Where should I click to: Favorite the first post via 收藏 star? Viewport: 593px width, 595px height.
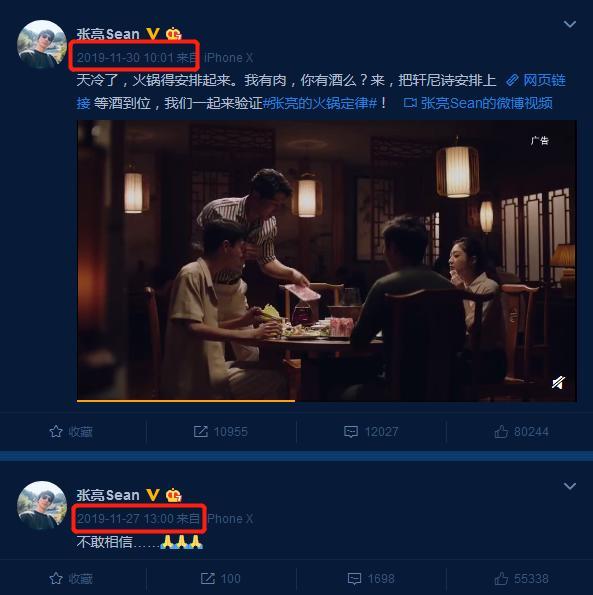(x=71, y=431)
